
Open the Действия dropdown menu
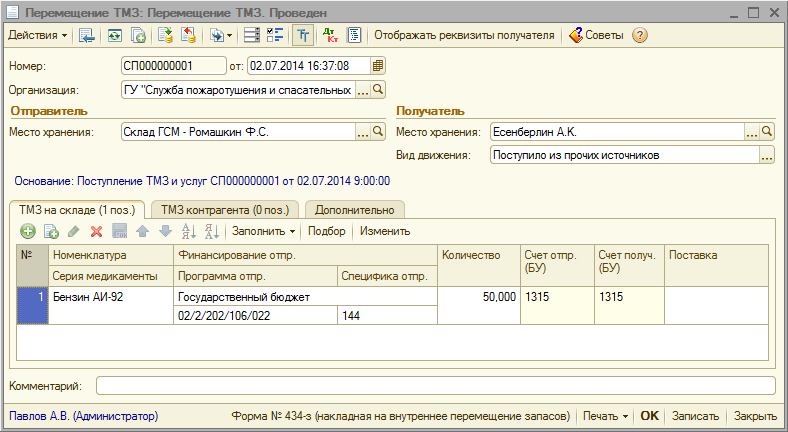(38, 35)
